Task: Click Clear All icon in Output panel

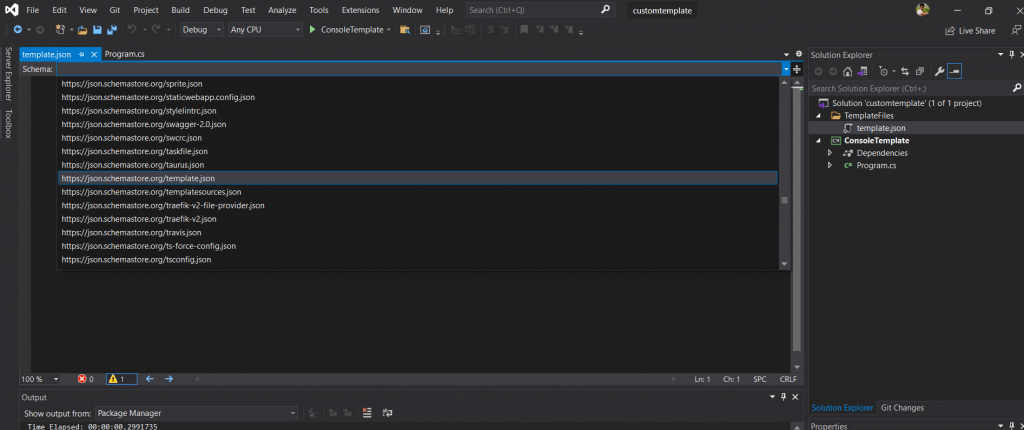Action: (367, 413)
